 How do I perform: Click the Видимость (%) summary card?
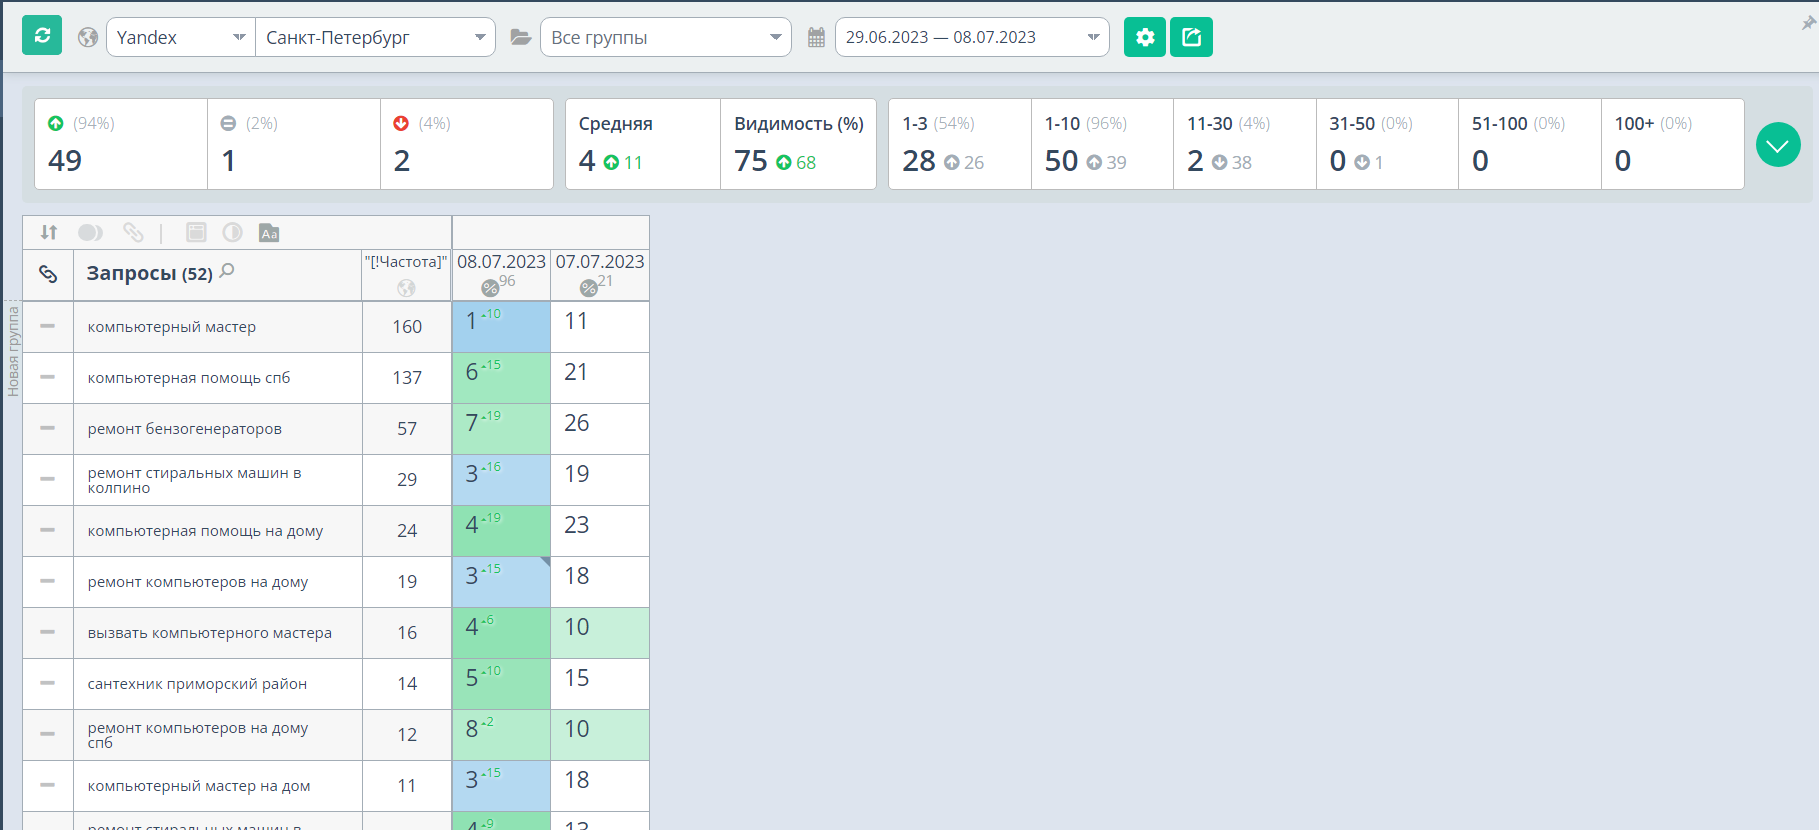(x=798, y=144)
